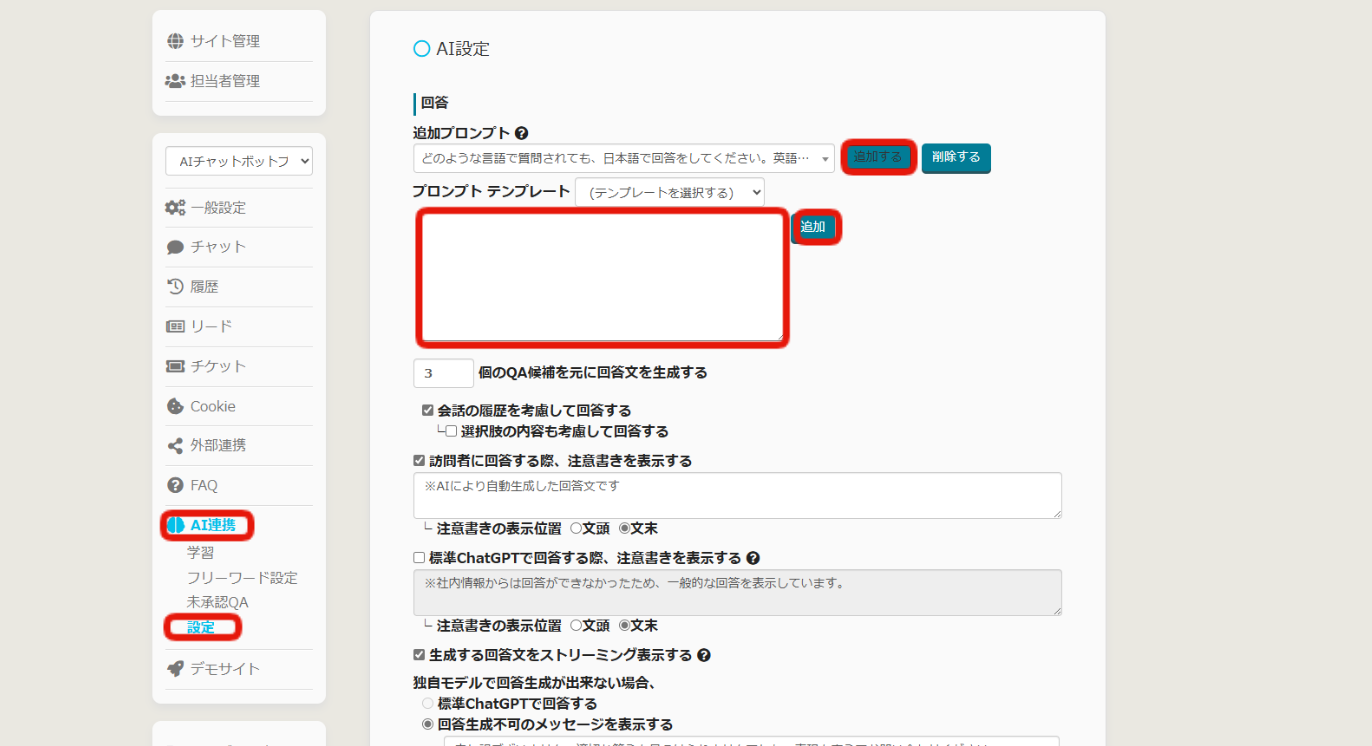
Task: Open 学習 under the AI連携 menu
Action: pyautogui.click(x=200, y=552)
